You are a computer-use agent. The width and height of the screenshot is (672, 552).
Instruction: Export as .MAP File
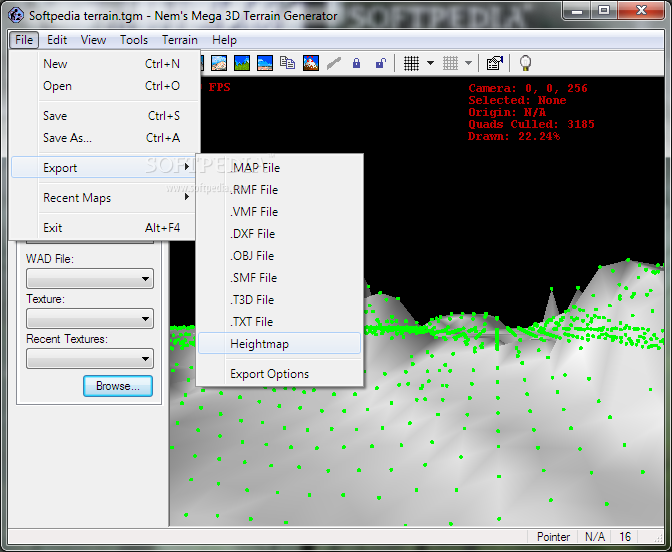(279, 168)
